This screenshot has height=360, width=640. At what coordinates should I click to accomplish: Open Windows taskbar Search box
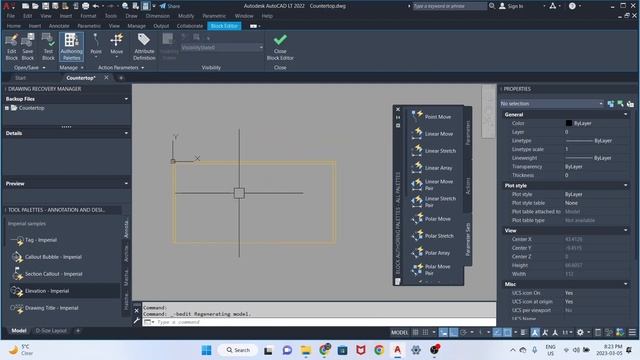[x=238, y=350]
